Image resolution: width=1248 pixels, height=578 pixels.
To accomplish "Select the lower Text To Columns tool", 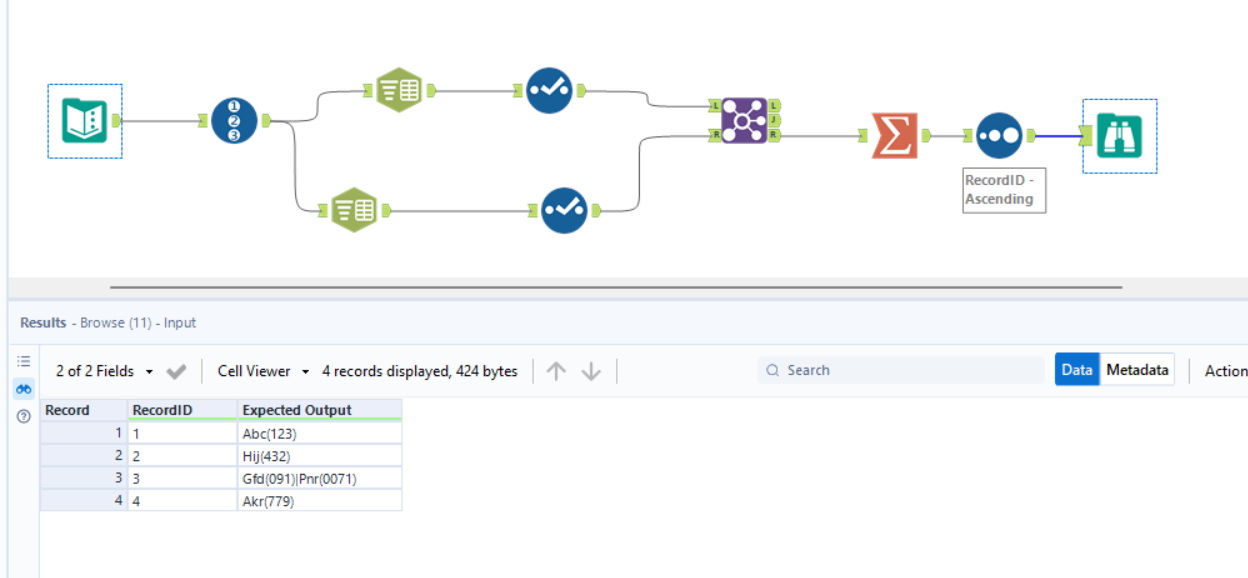I will 354,210.
